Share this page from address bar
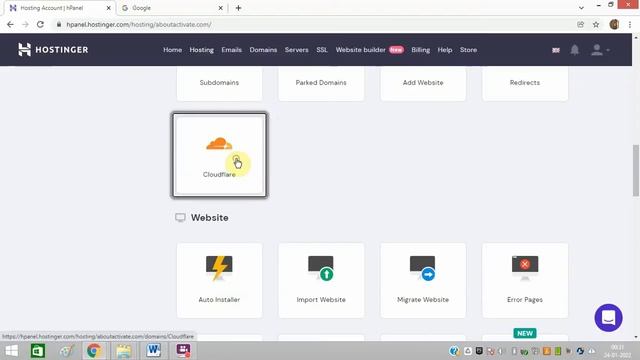This screenshot has height=360, width=640. tap(580, 24)
